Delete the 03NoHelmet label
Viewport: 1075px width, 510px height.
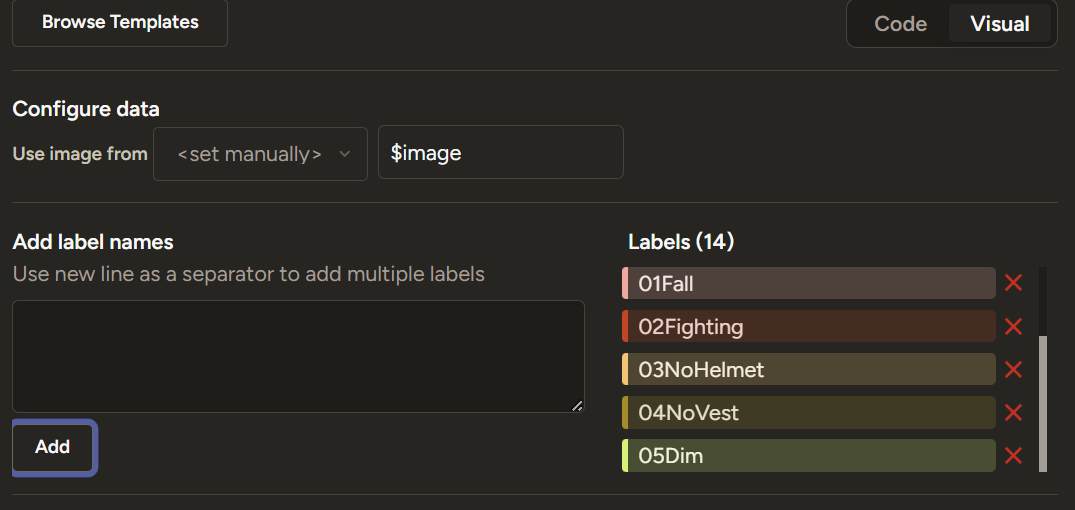(1013, 369)
